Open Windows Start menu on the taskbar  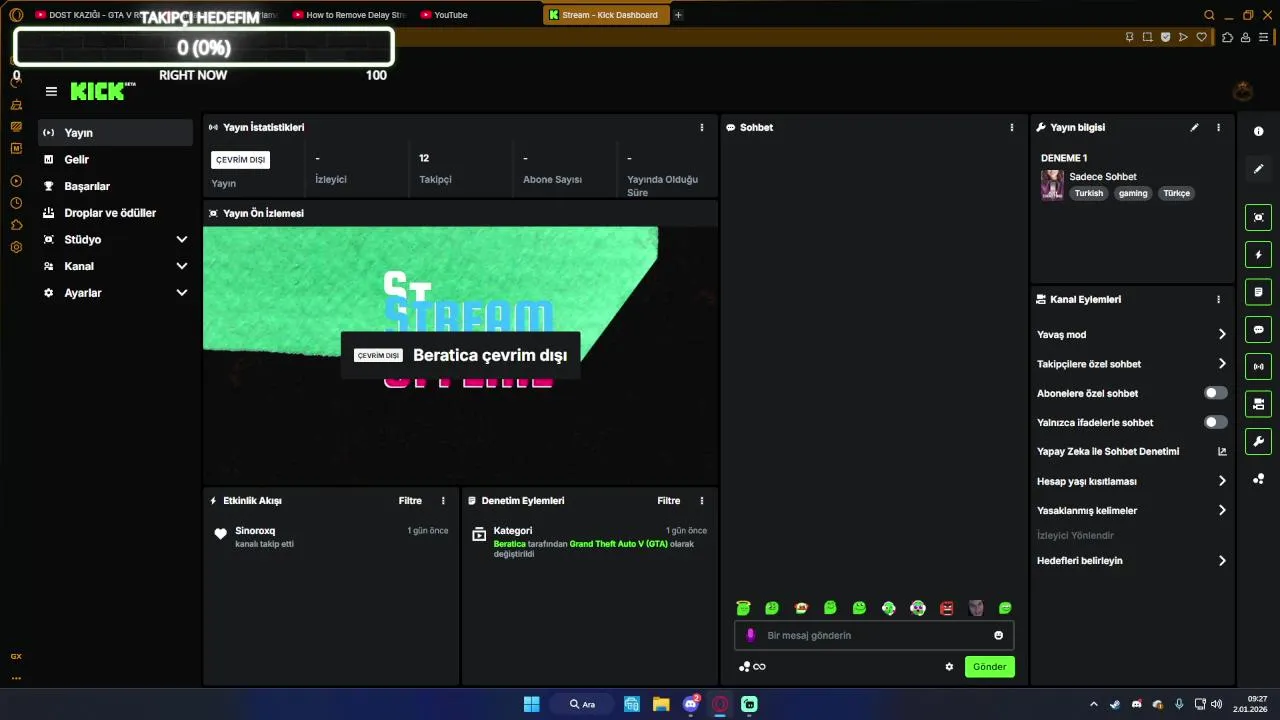click(531, 704)
